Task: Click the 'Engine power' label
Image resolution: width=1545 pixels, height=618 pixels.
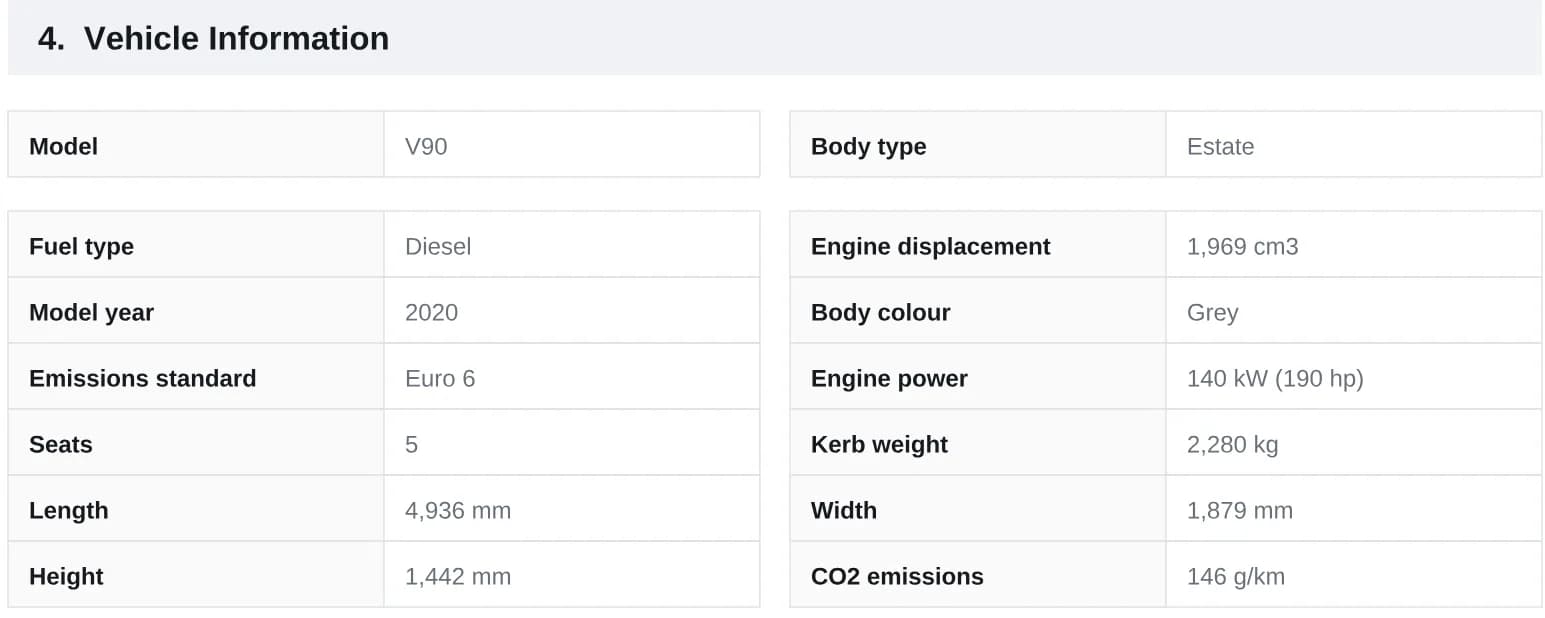Action: [889, 378]
